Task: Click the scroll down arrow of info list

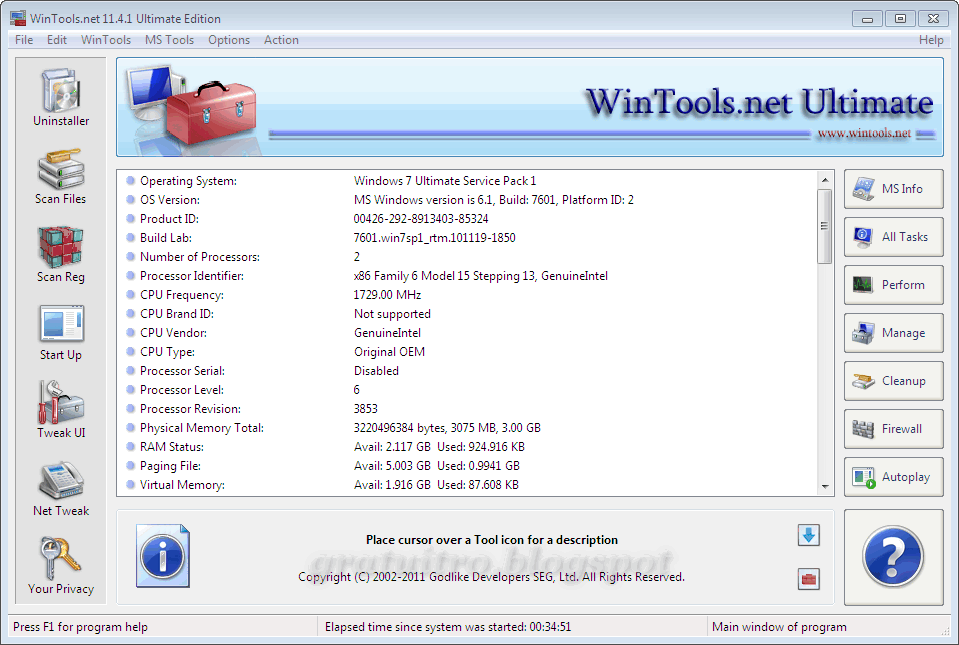Action: (825, 487)
